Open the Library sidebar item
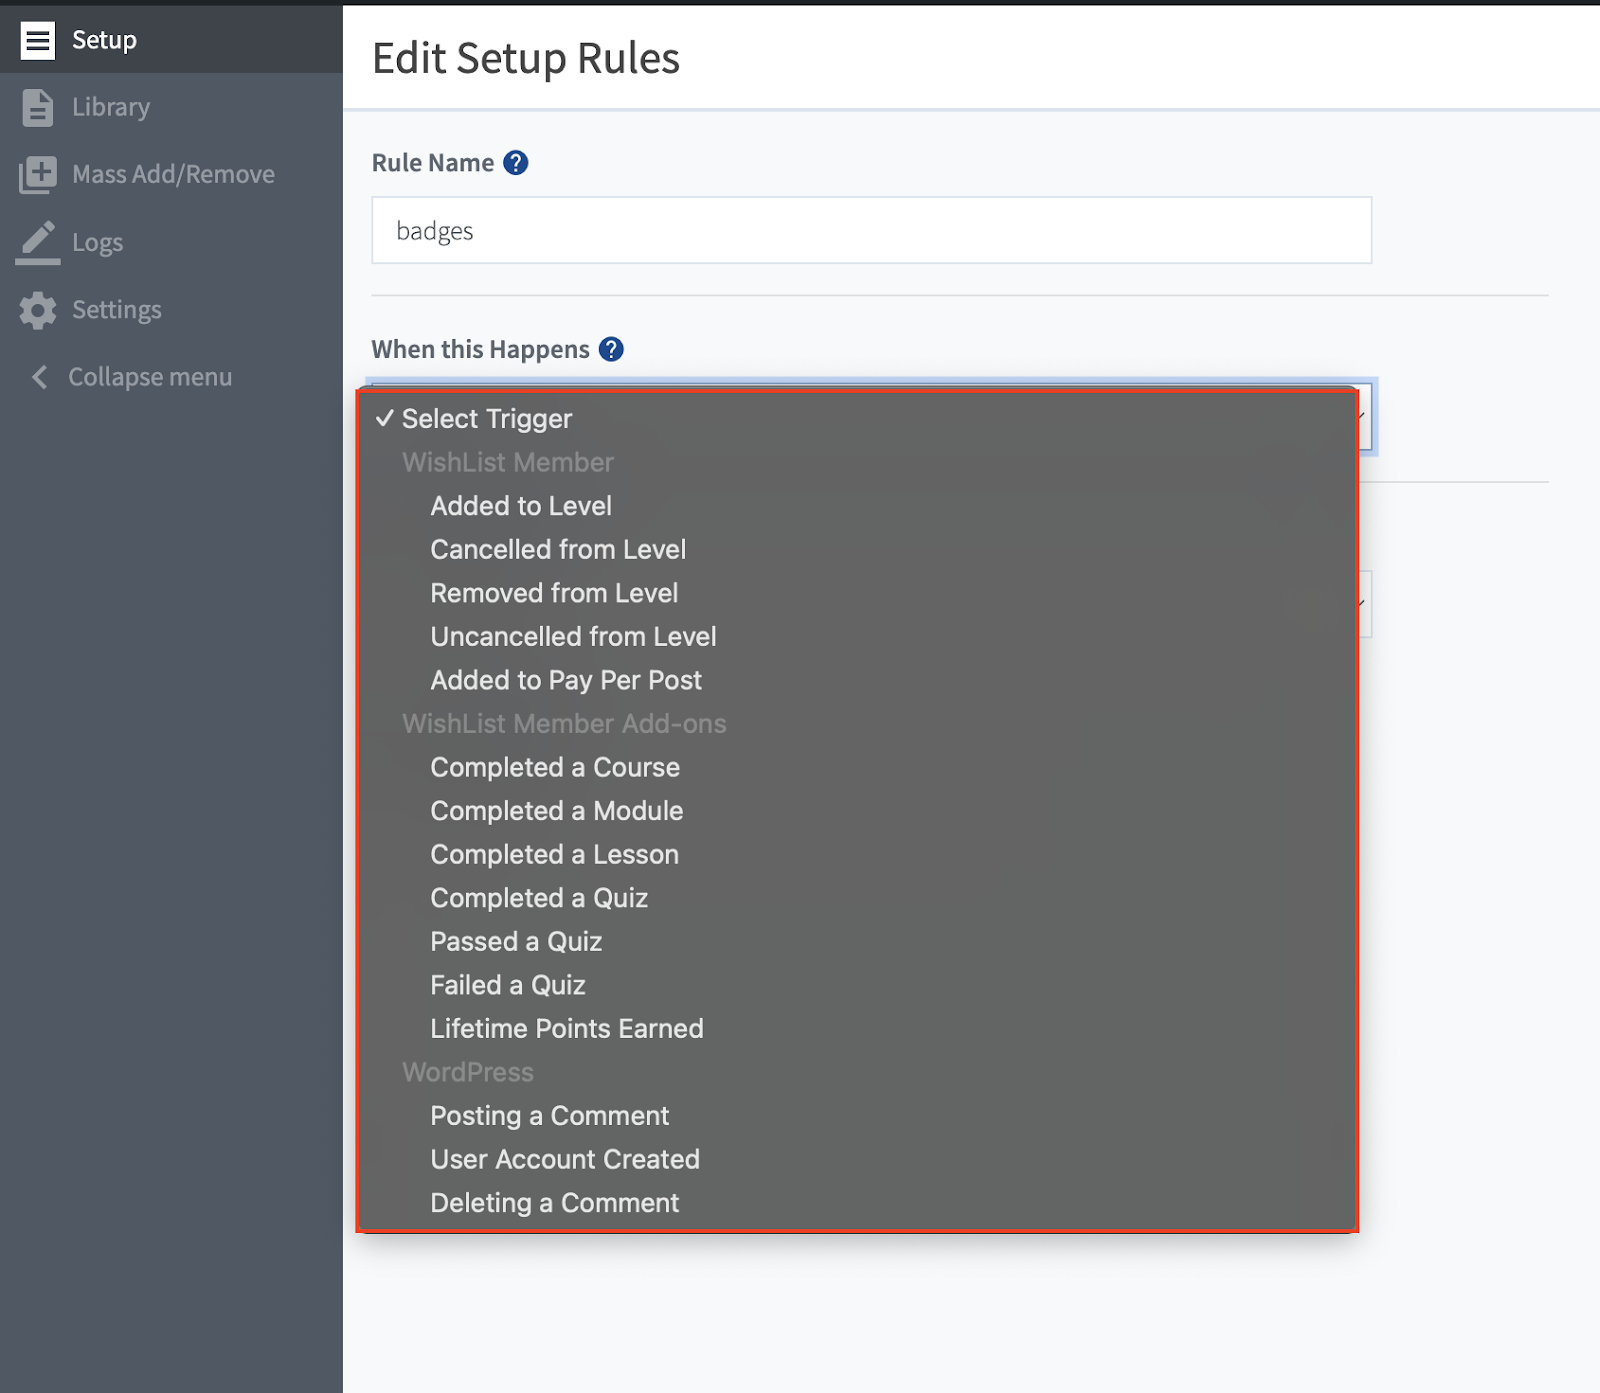 tap(171, 107)
